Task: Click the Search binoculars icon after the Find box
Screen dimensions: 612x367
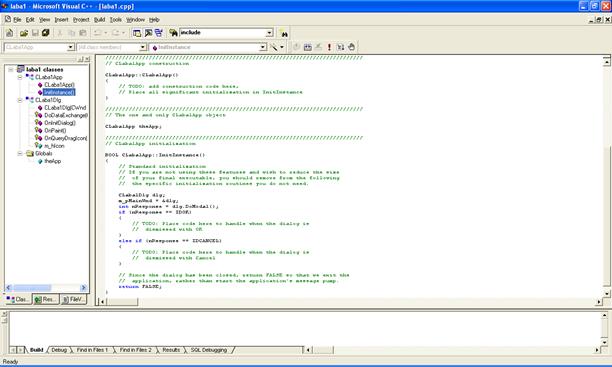Action: tap(284, 34)
